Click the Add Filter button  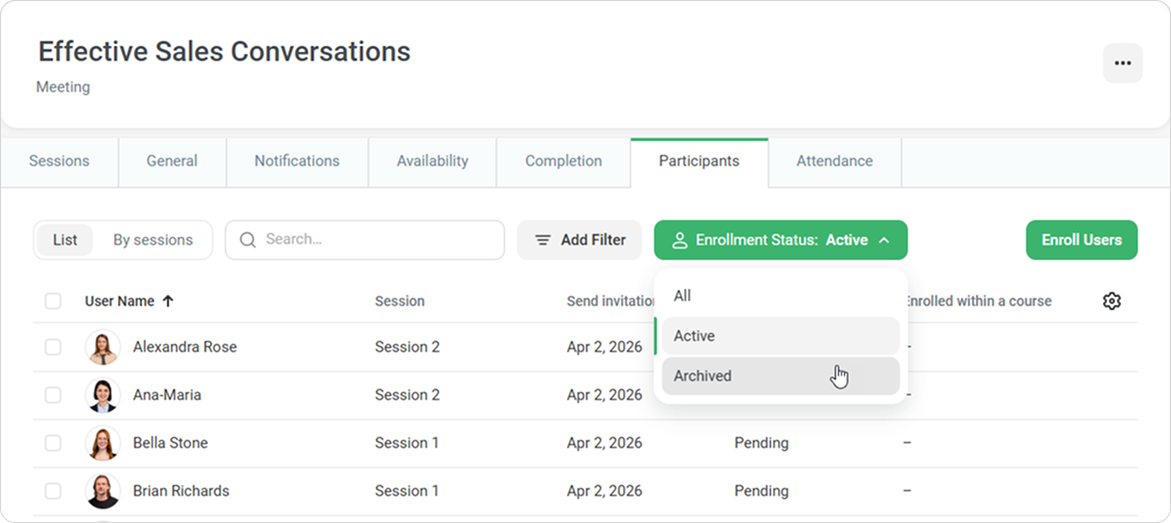[x=581, y=240]
